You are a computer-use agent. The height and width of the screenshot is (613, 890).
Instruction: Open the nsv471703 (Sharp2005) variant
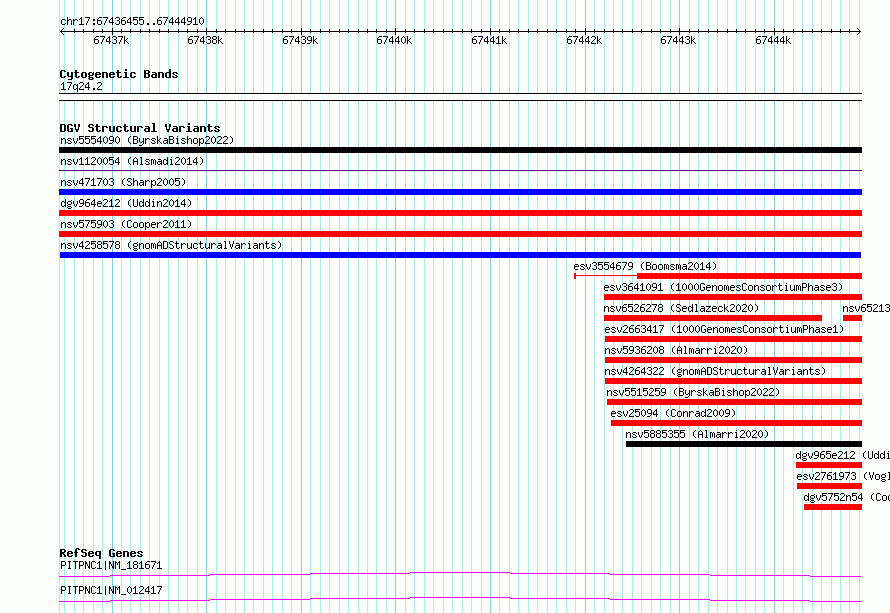123,182
